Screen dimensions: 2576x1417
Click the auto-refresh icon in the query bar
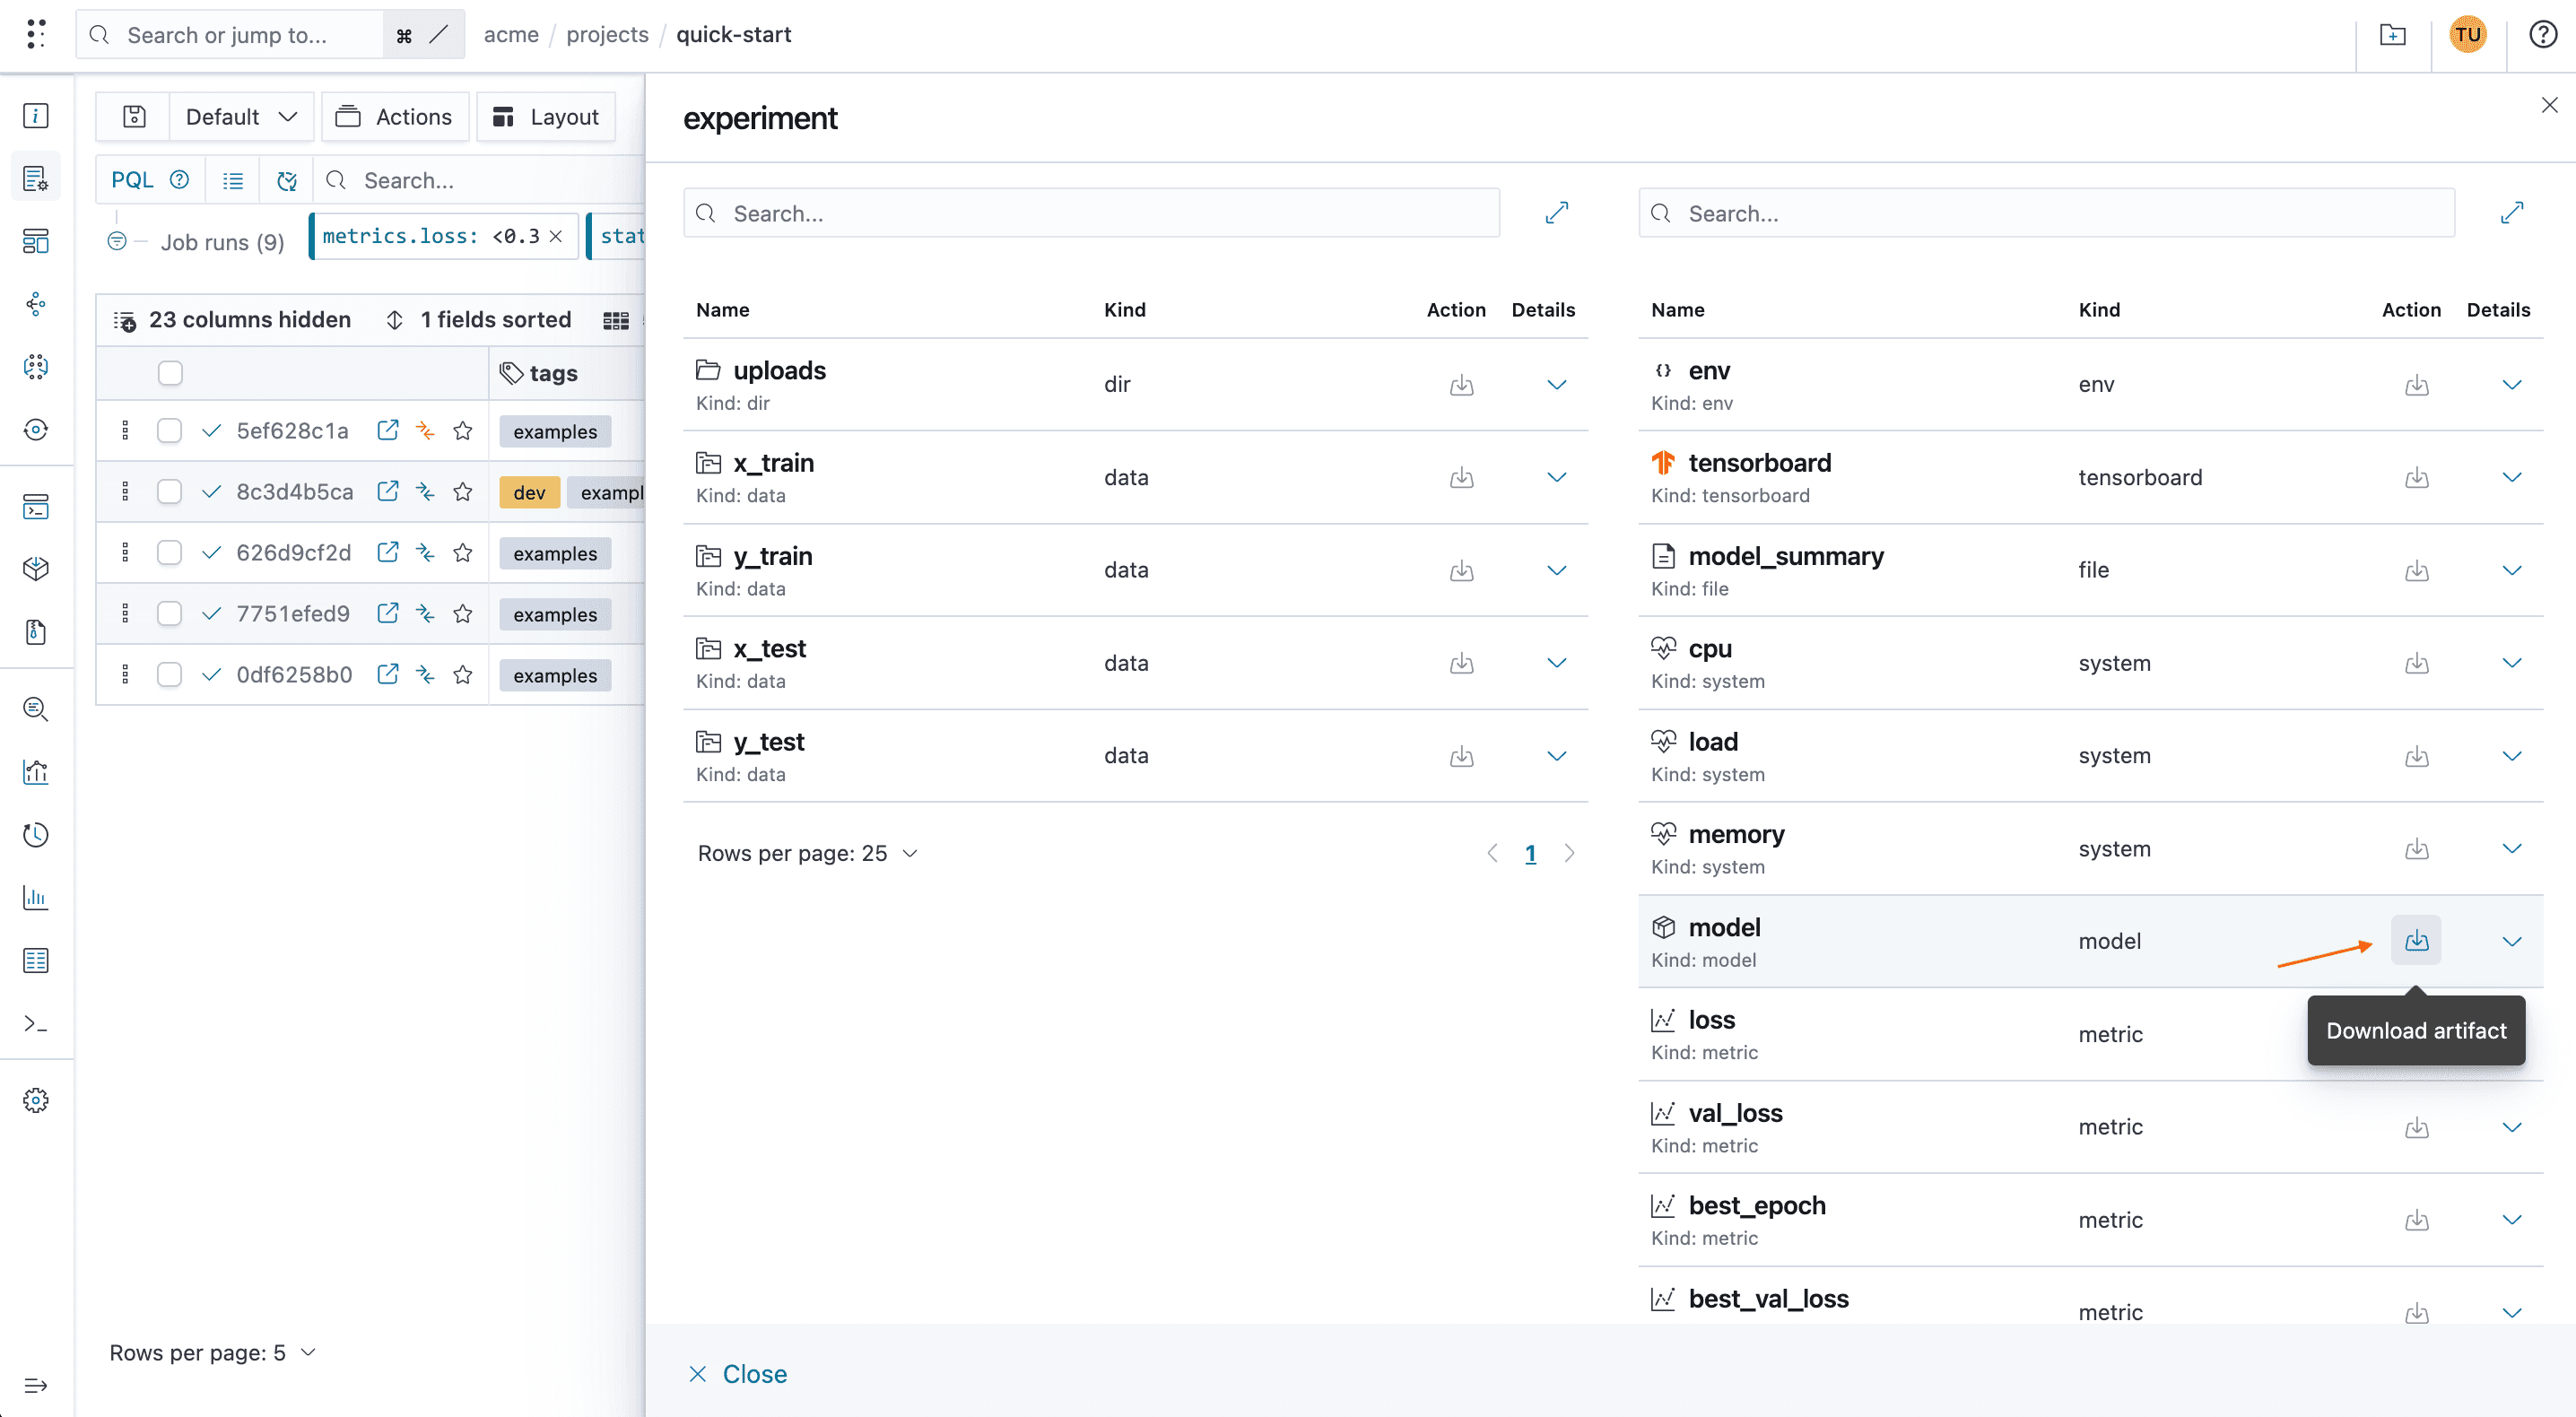286,180
